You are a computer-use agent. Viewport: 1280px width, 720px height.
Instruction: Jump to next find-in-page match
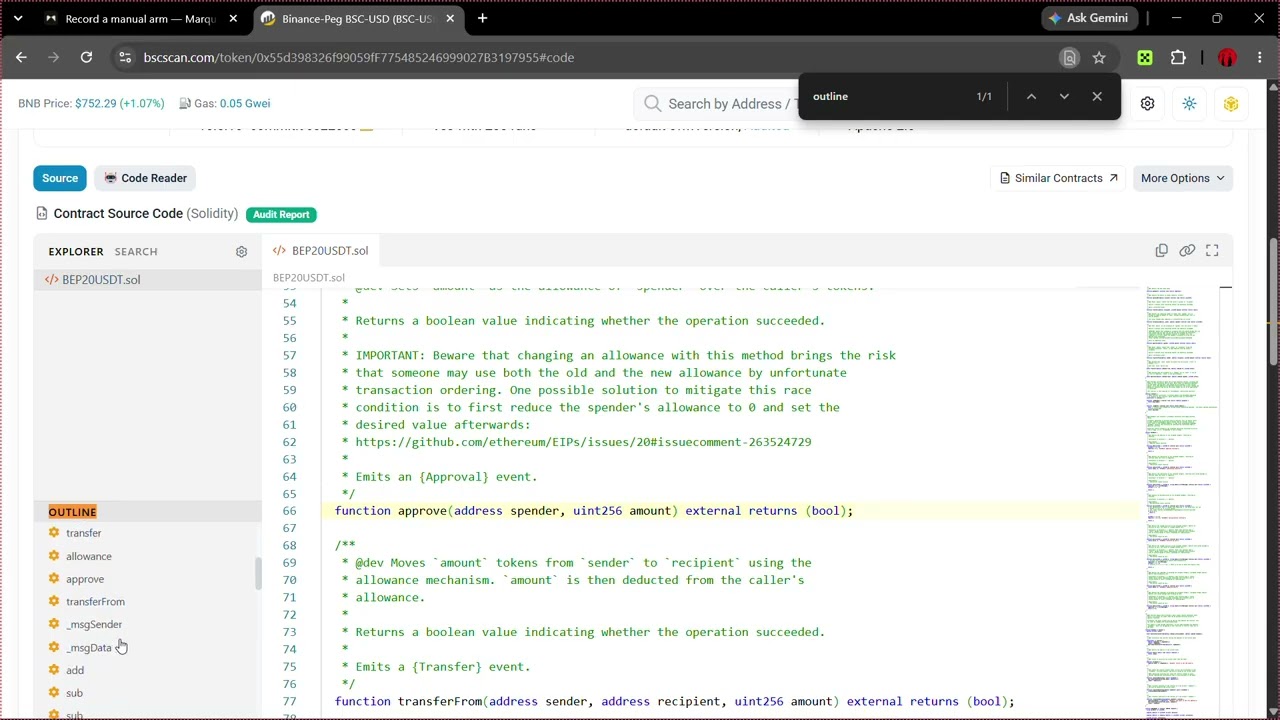coord(1064,97)
